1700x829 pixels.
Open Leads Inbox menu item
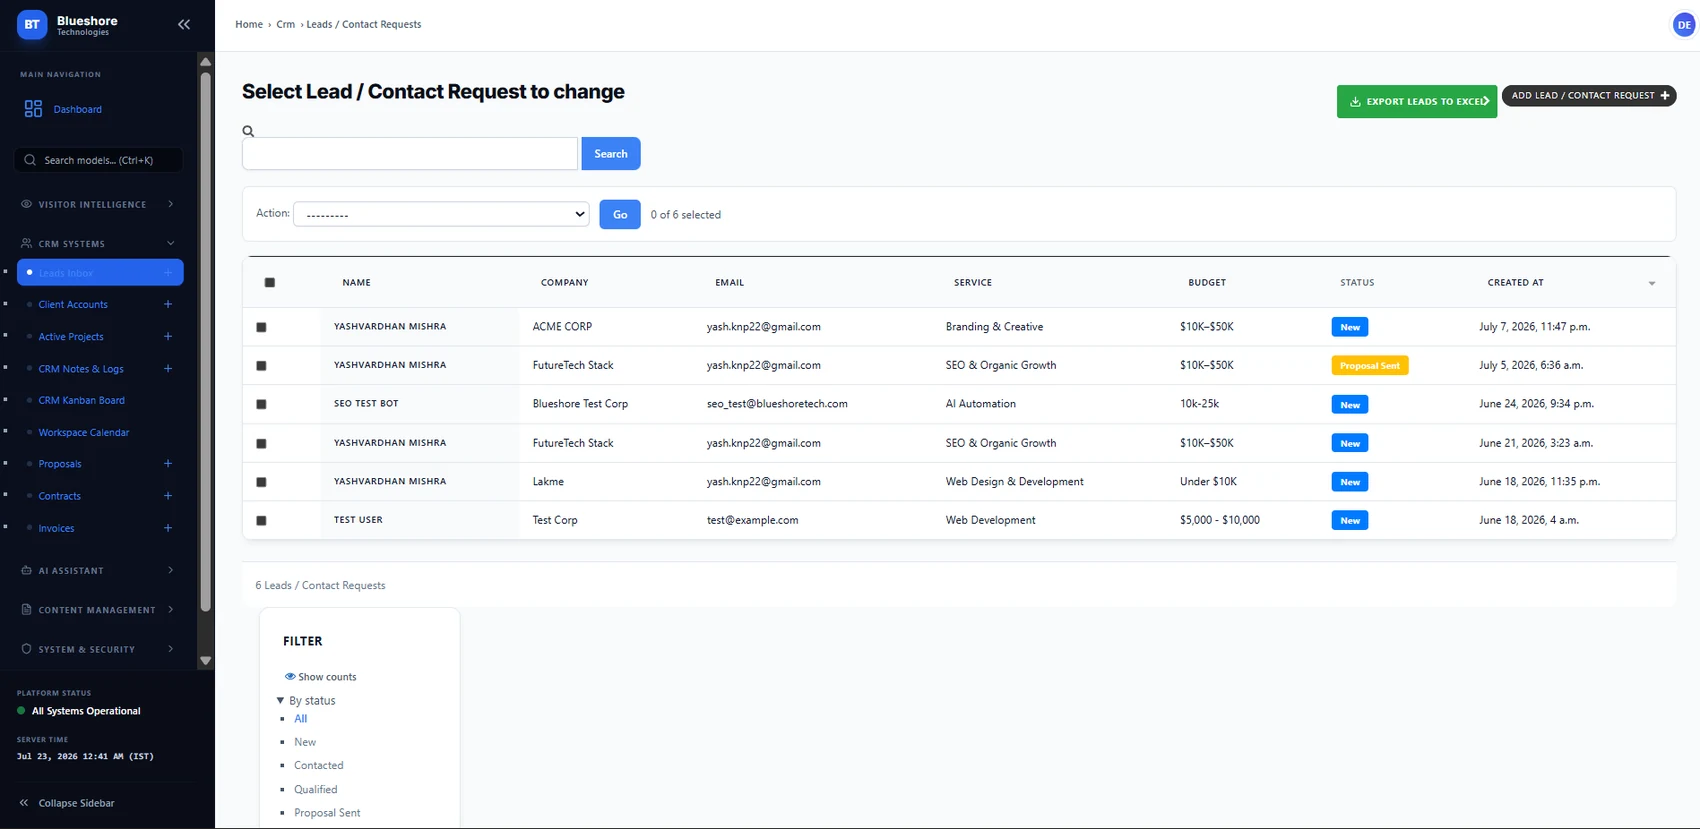(100, 272)
